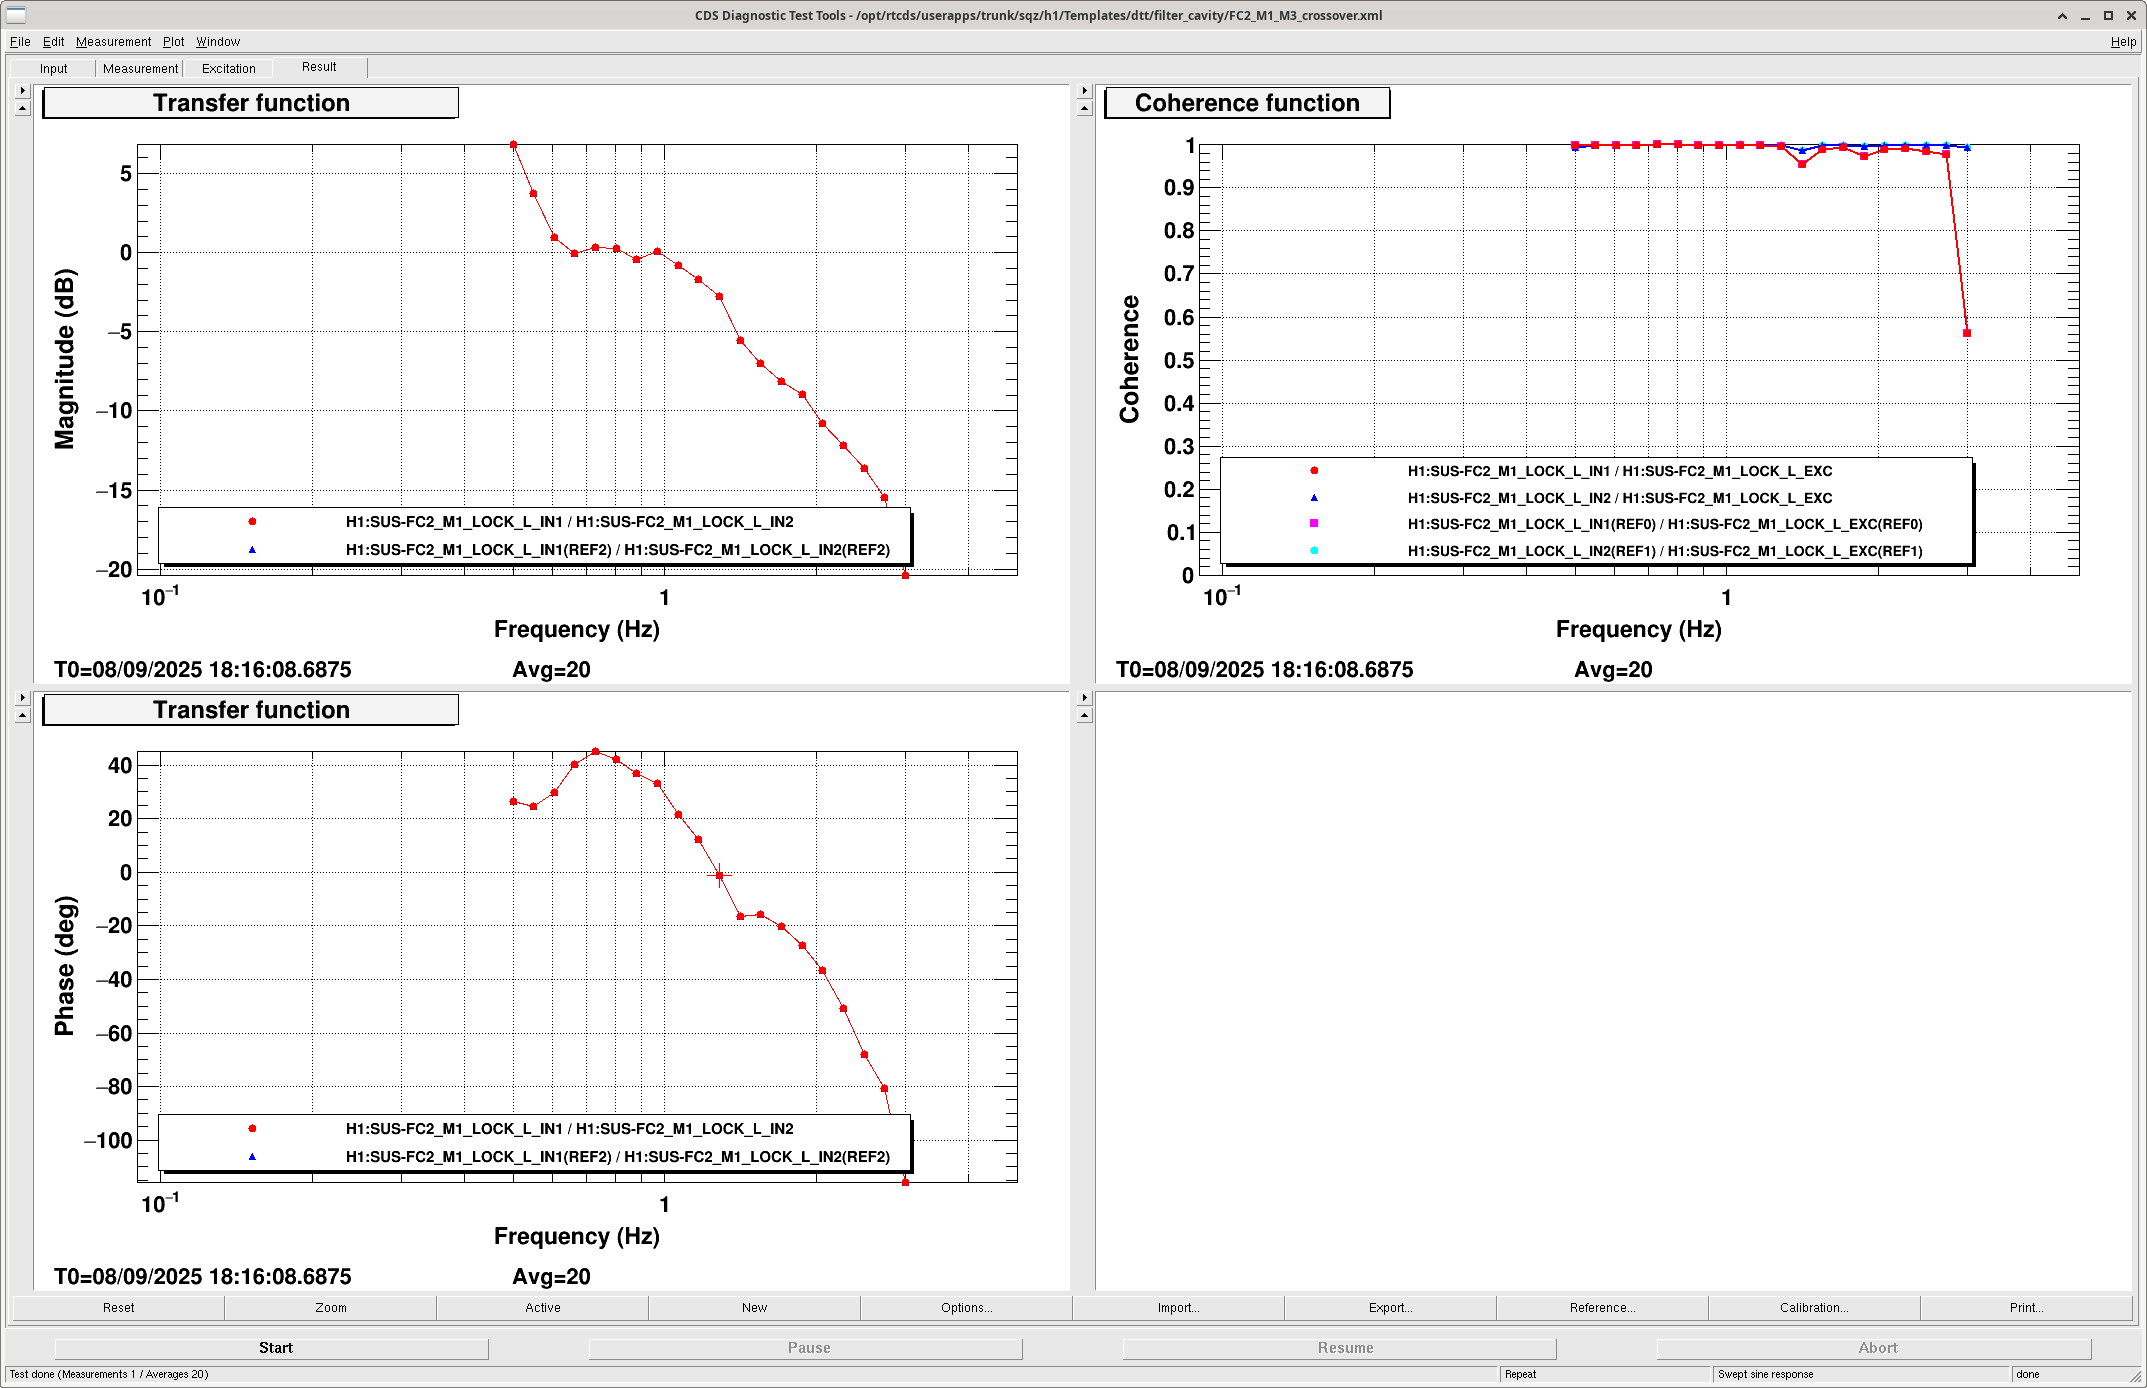The image size is (2147, 1388).
Task: Switch to the Excitation tab
Action: click(x=228, y=69)
